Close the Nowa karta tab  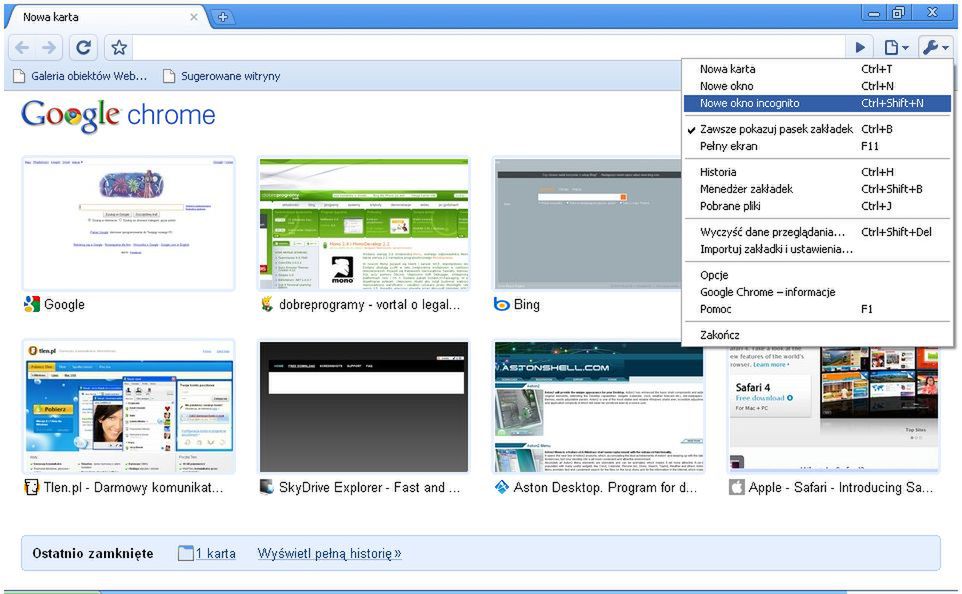194,17
